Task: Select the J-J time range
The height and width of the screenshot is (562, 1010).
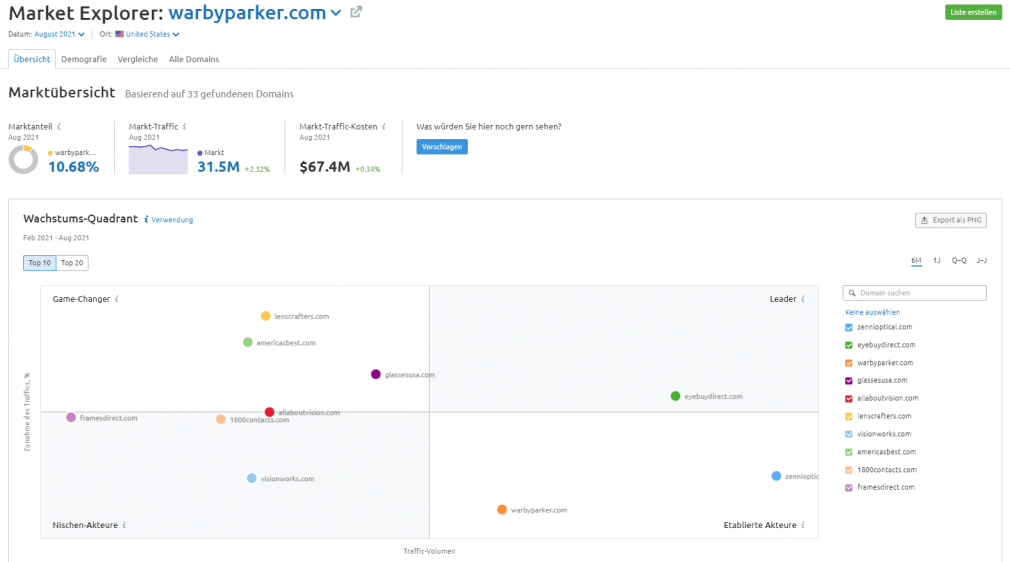Action: click(981, 260)
